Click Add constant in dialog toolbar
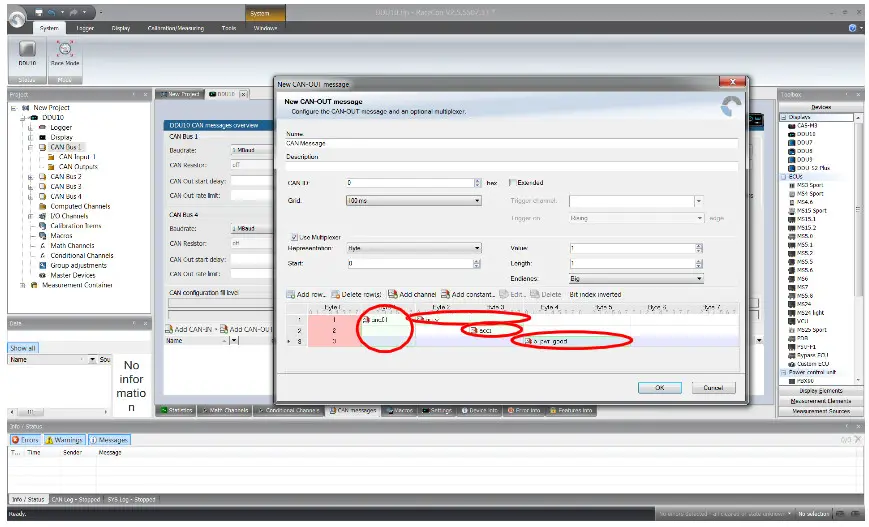 pos(468,294)
